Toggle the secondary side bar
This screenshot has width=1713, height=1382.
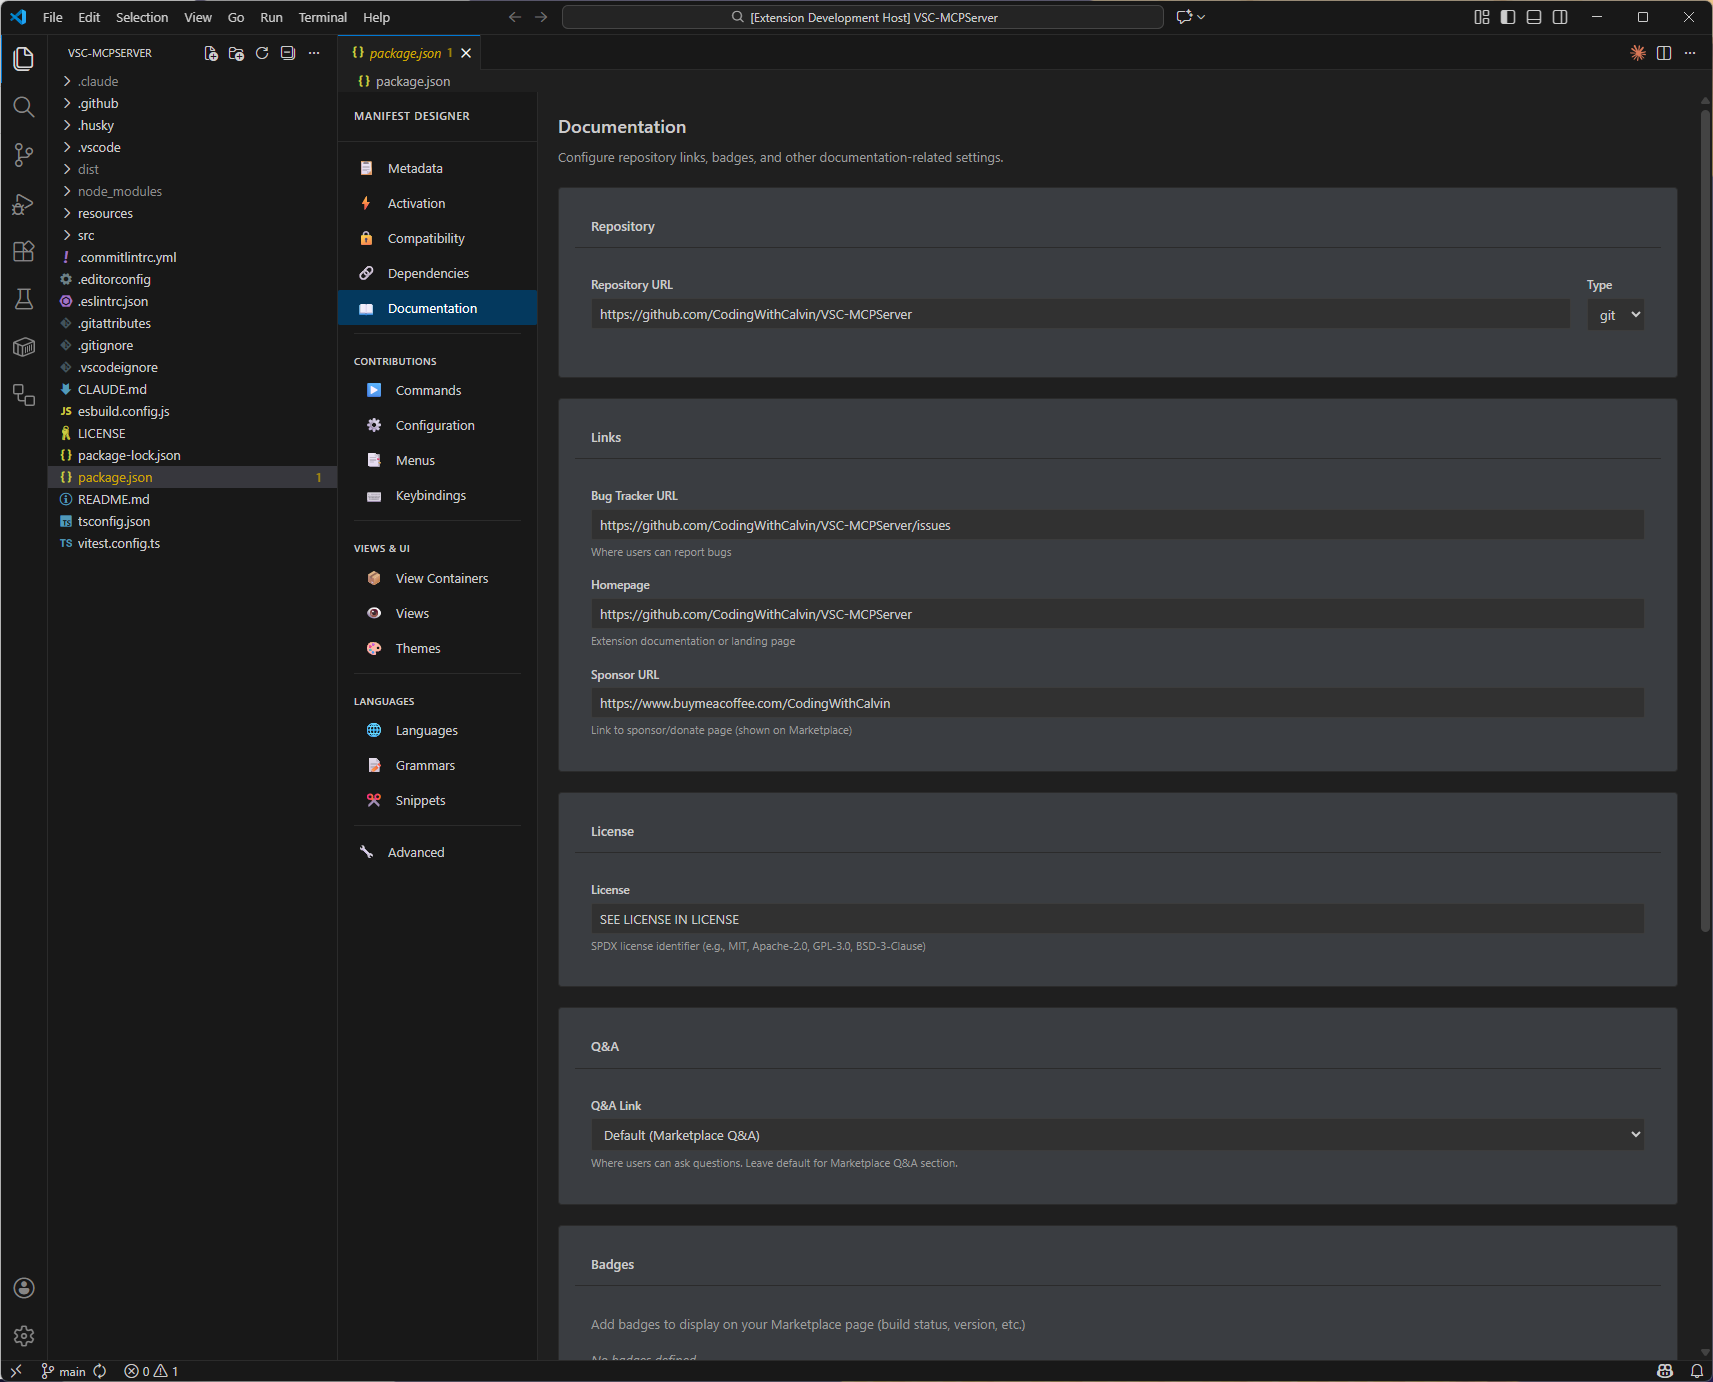pos(1560,17)
